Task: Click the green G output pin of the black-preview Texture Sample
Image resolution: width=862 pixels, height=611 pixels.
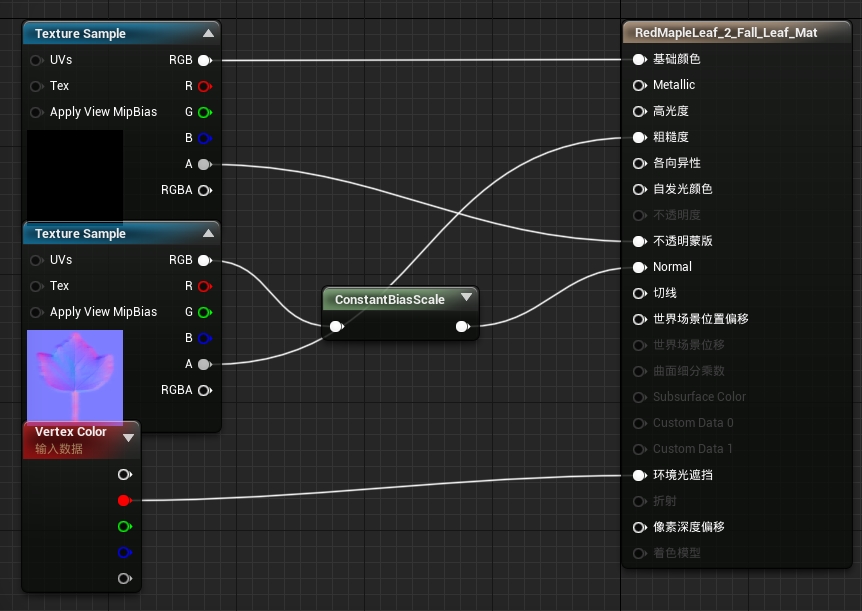Action: (x=205, y=112)
